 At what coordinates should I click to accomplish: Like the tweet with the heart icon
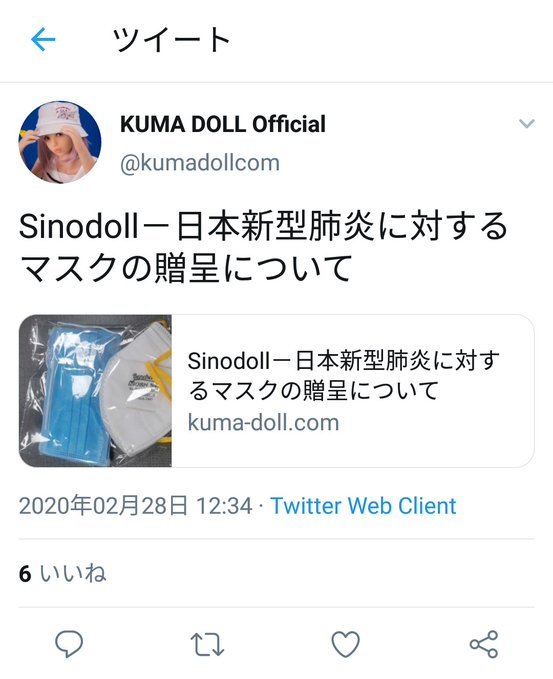(345, 644)
